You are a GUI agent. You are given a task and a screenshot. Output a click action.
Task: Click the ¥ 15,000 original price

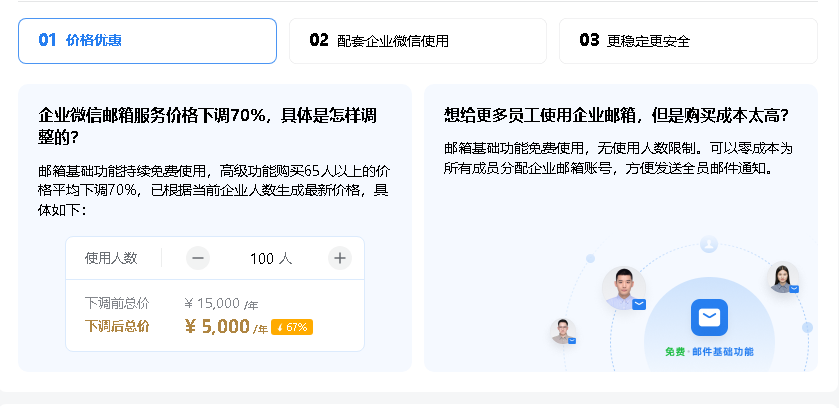pyautogui.click(x=212, y=303)
